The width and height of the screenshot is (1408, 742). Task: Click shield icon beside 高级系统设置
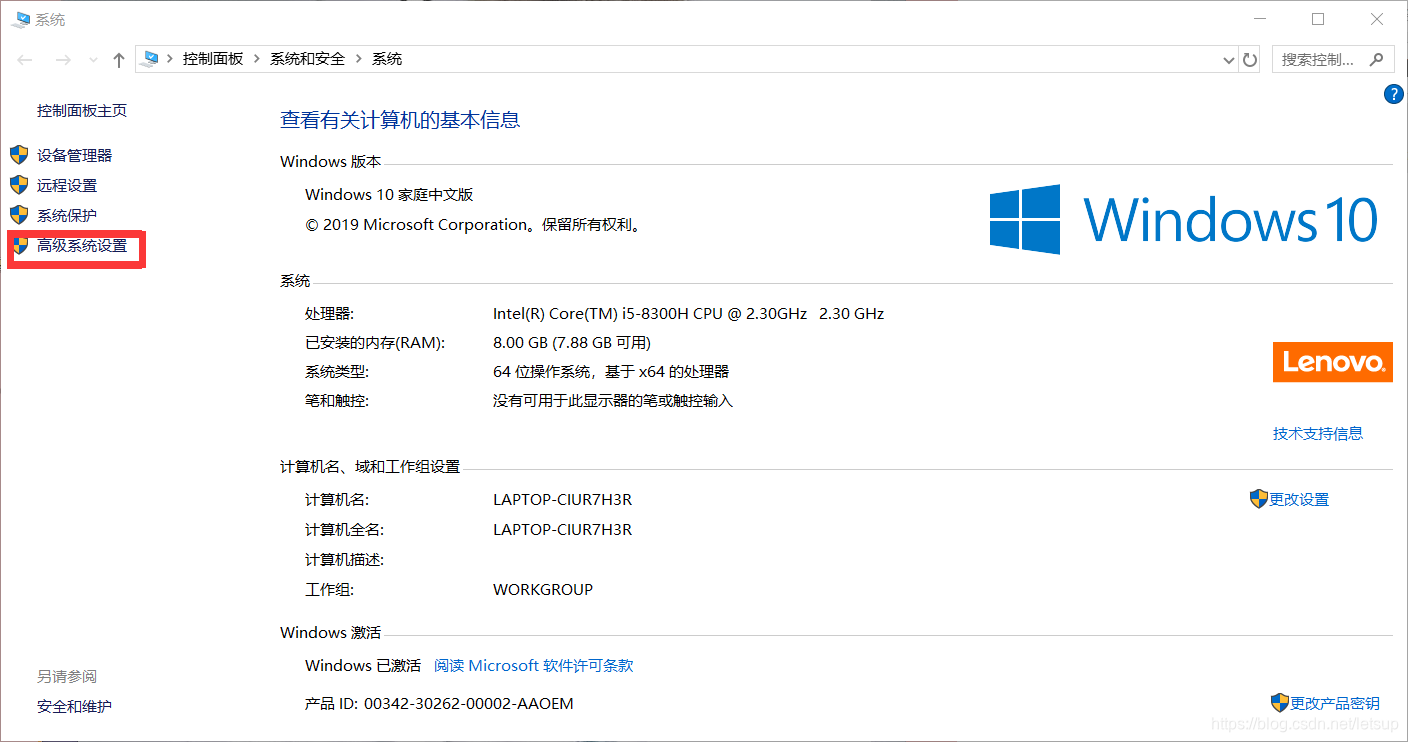click(19, 245)
